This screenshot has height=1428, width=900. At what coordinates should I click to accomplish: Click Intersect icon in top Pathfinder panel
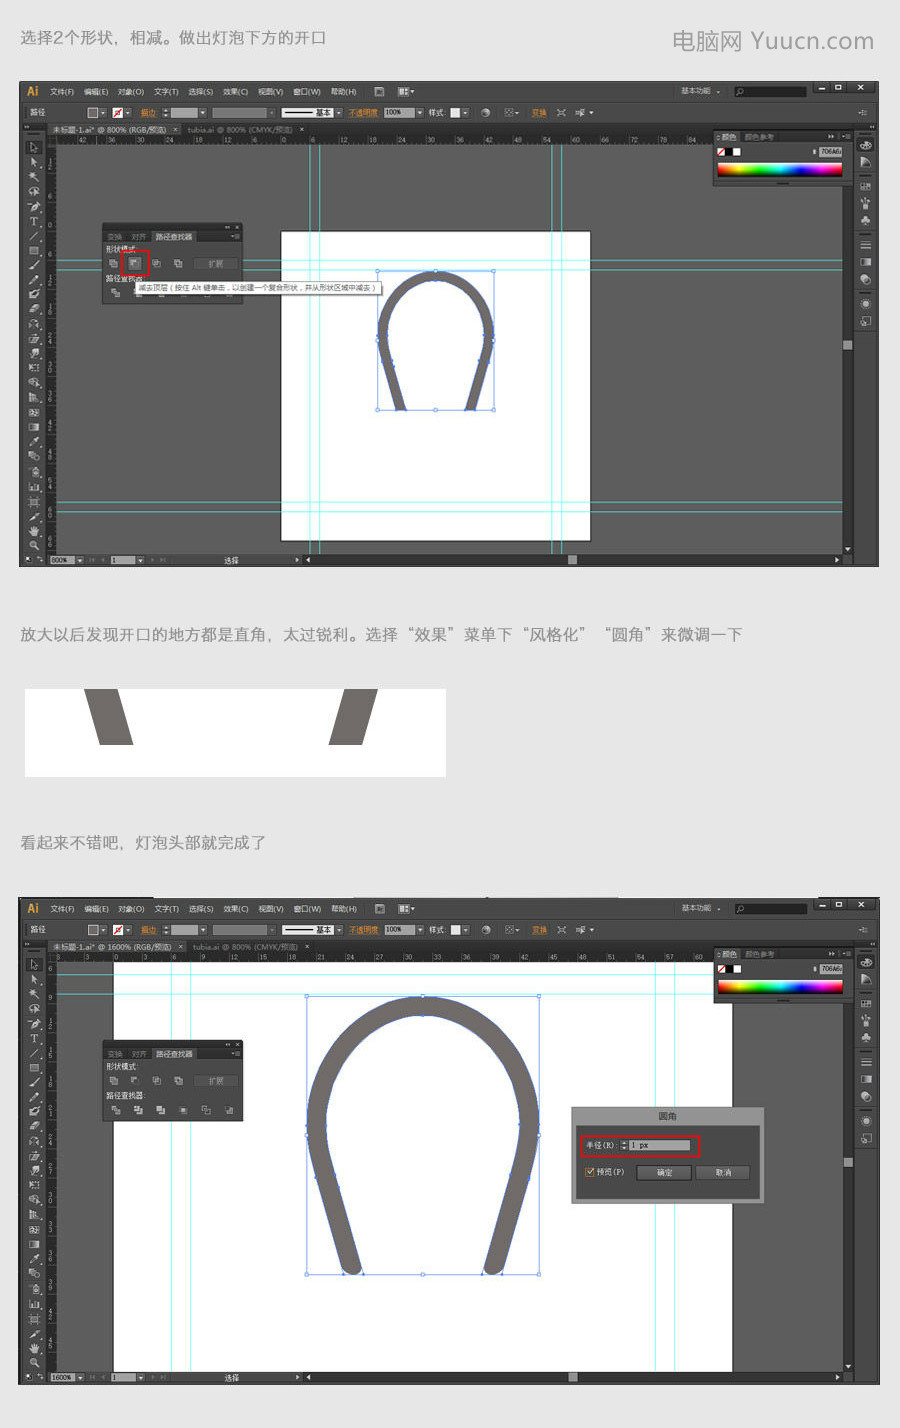coord(156,264)
